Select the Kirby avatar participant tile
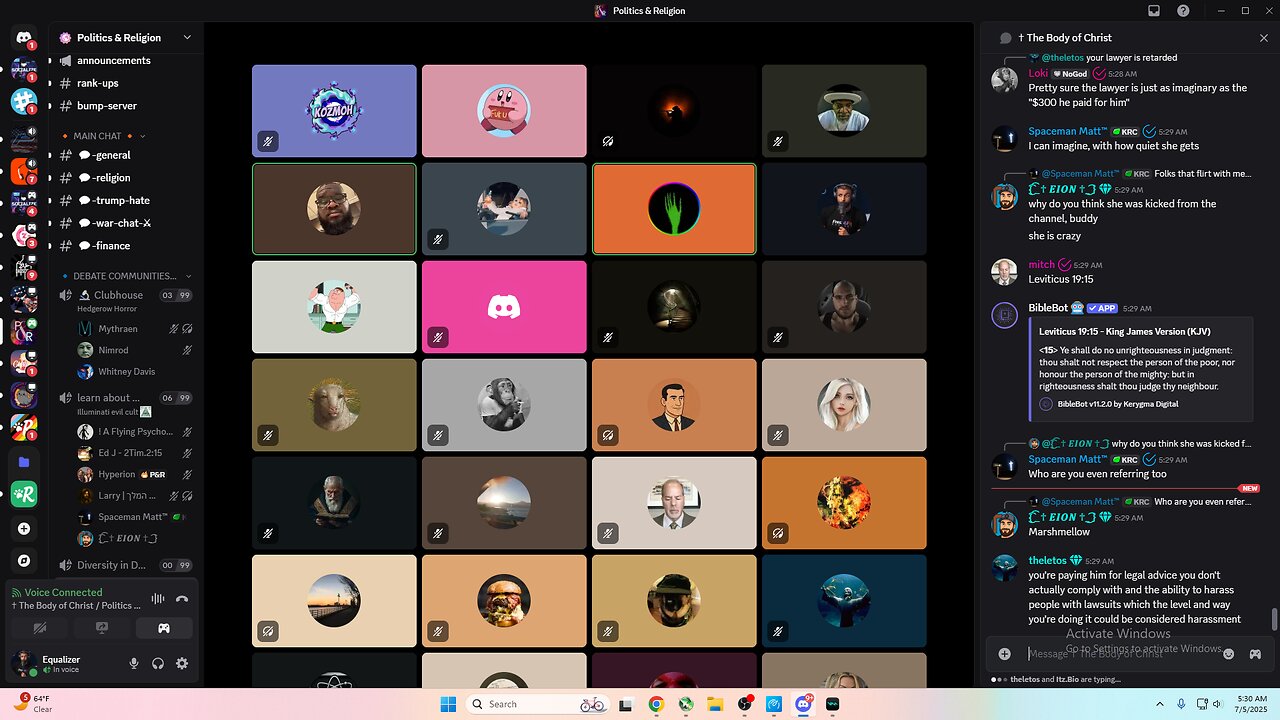This screenshot has width=1280, height=720. pyautogui.click(x=504, y=111)
